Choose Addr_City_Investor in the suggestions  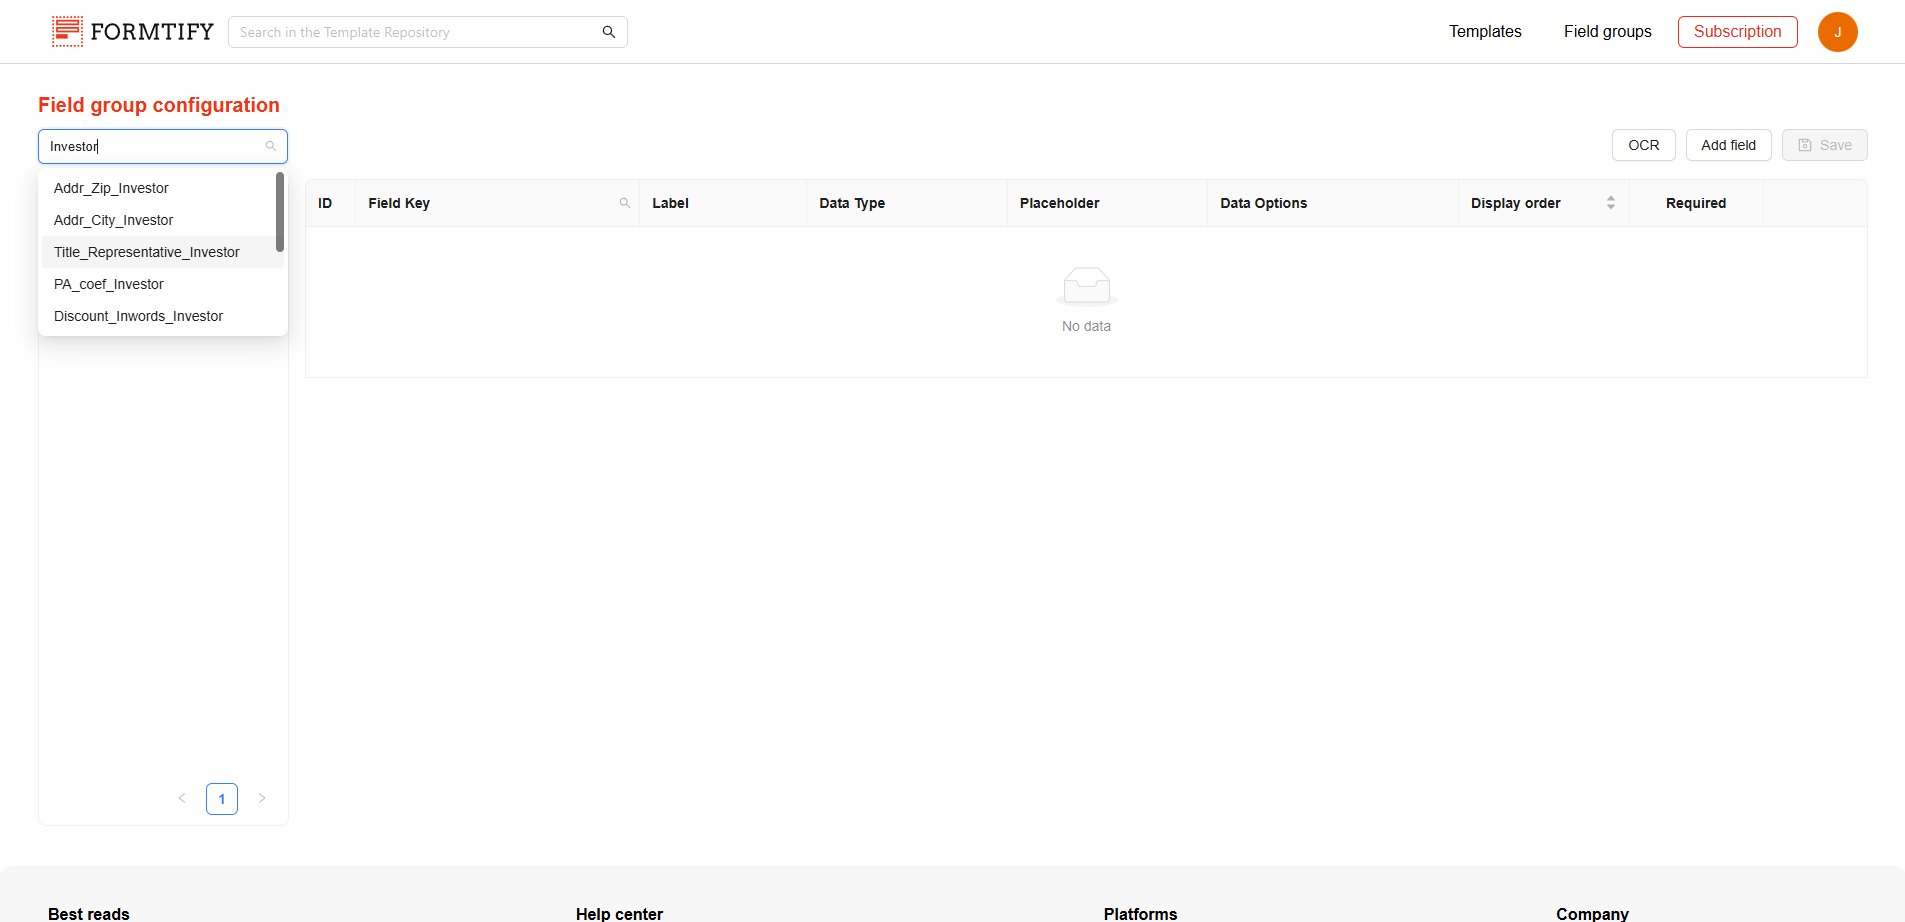tap(113, 220)
